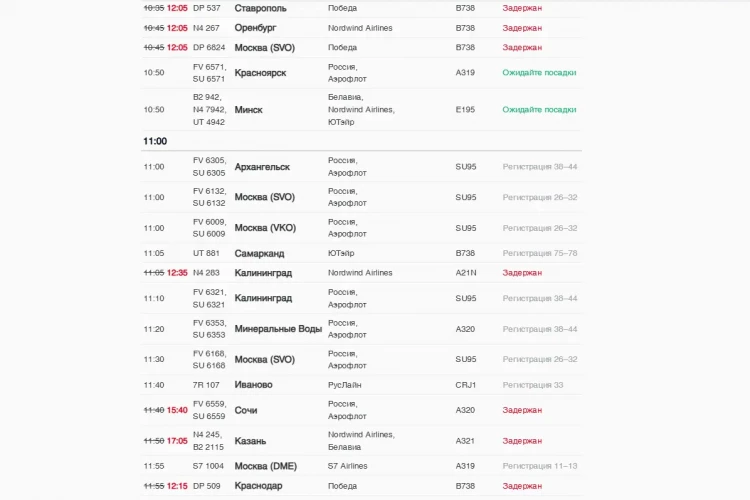Select the Оренбург N4 267 flight
The image size is (750, 500).
[x=361, y=28]
